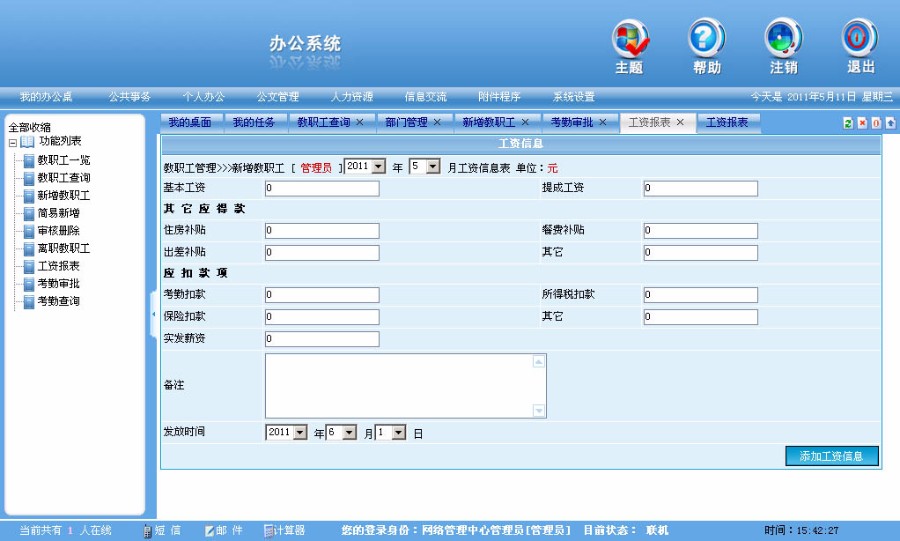Image resolution: width=900 pixels, height=541 pixels.
Task: Open the 附件程序 menu
Action: (x=499, y=96)
